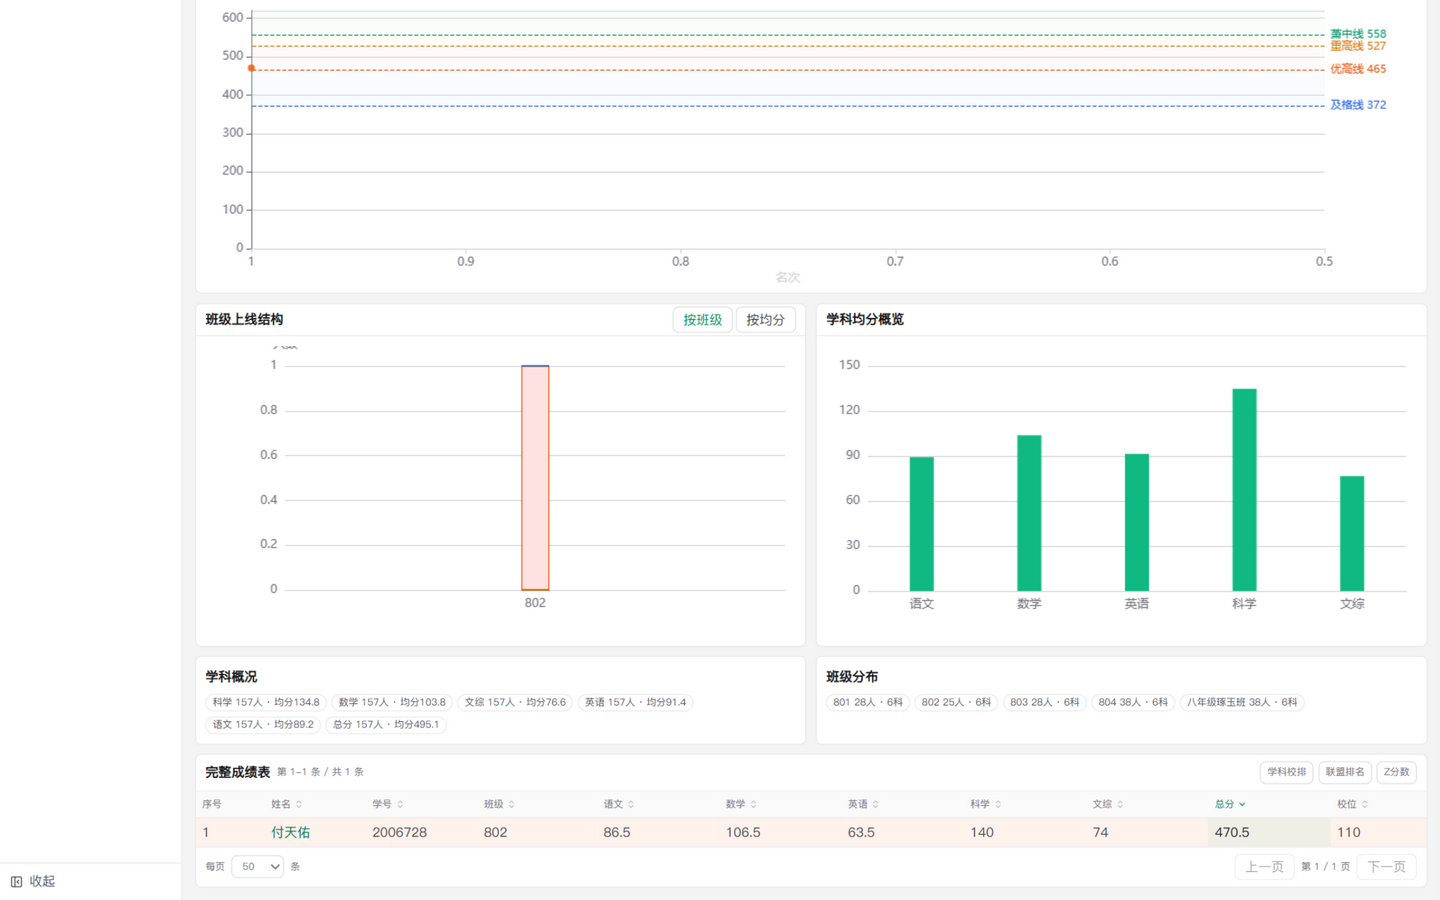Click the collapse sidebar icon next to 收起
The image size is (1440, 900).
tap(16, 881)
